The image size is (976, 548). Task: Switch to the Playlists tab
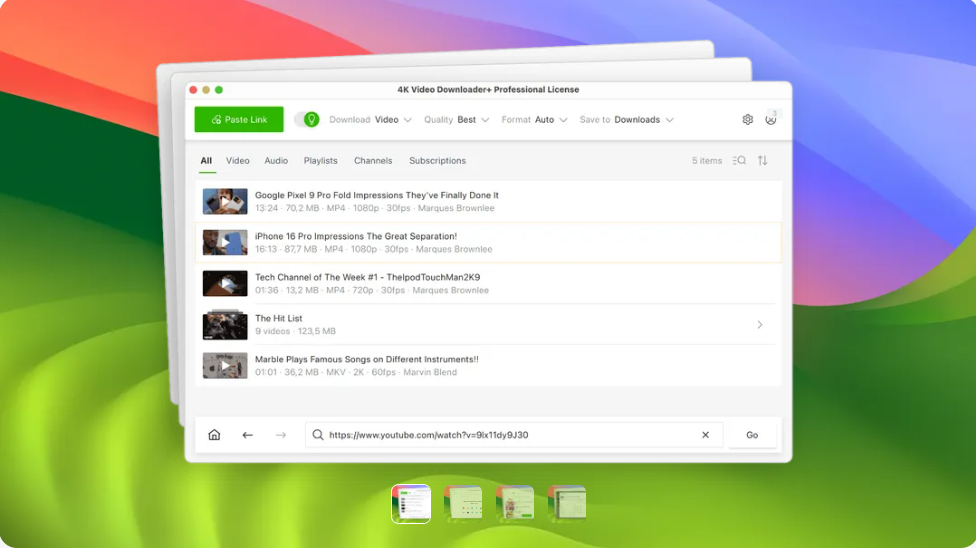(321, 161)
